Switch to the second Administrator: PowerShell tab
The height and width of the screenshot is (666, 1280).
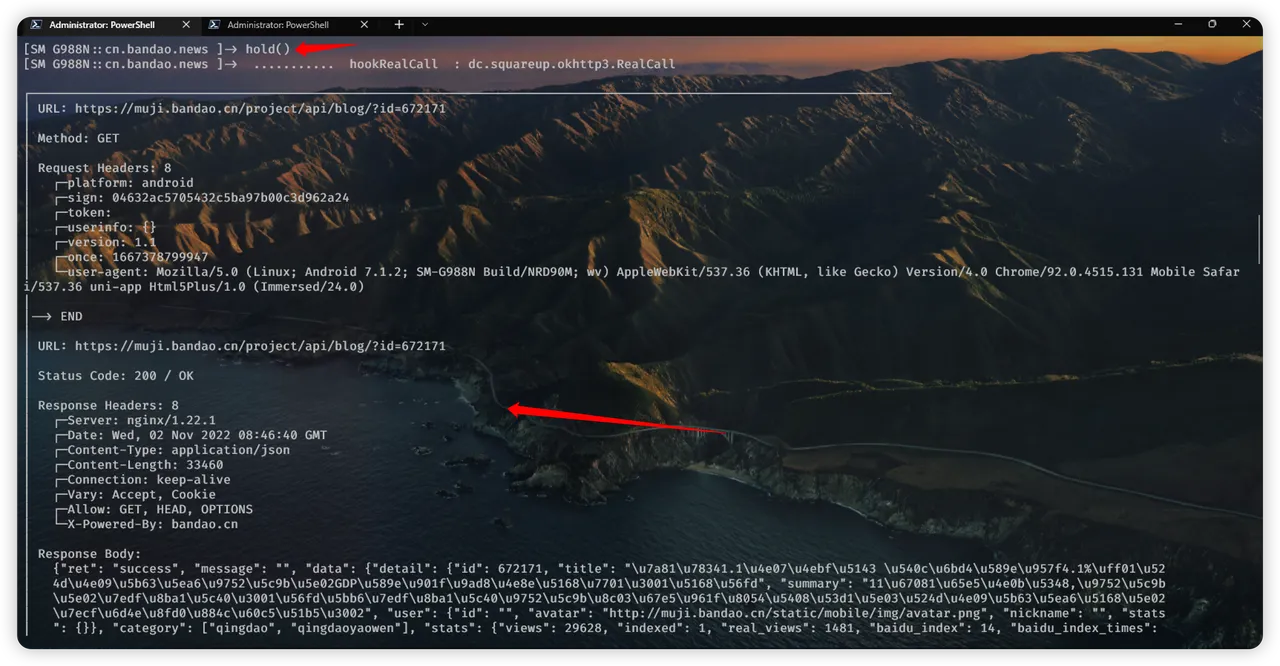click(x=278, y=24)
